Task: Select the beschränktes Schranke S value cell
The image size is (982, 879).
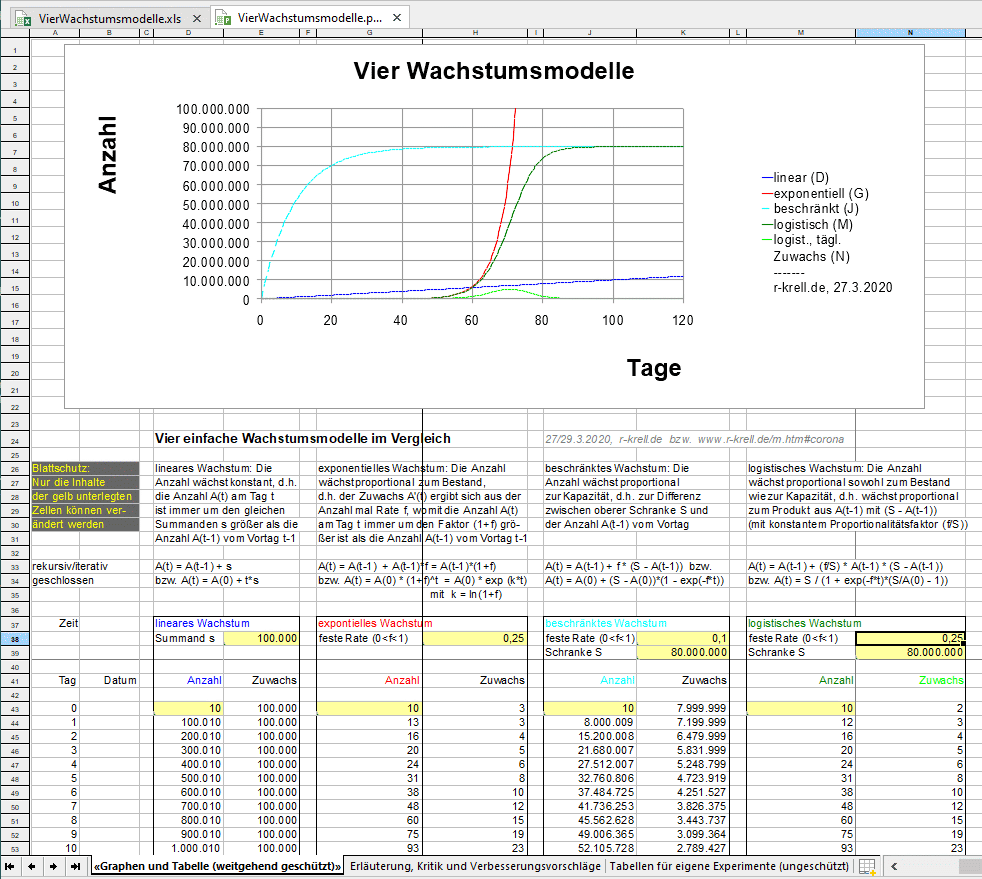Action: click(x=683, y=653)
